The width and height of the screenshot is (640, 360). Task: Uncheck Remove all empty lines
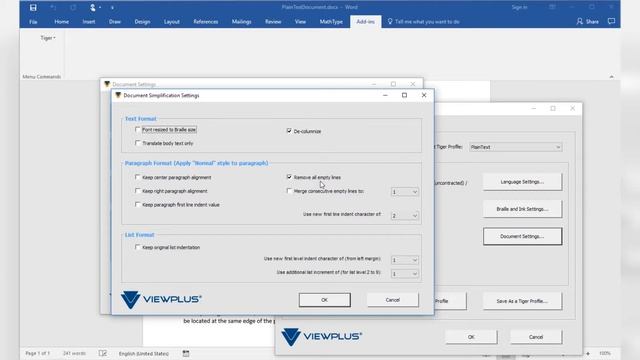289,177
